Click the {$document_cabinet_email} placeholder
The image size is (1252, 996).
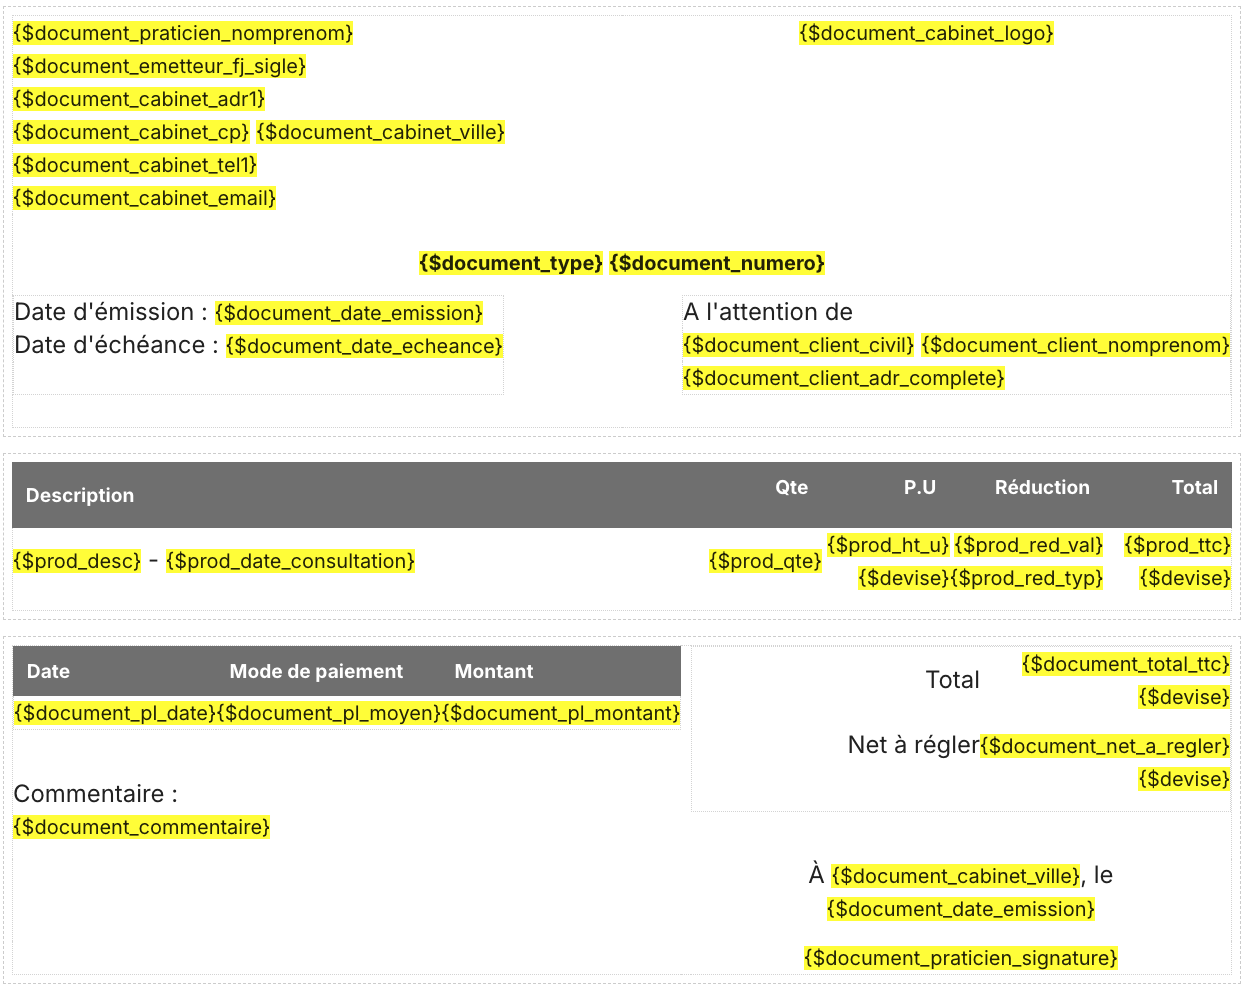click(x=145, y=198)
